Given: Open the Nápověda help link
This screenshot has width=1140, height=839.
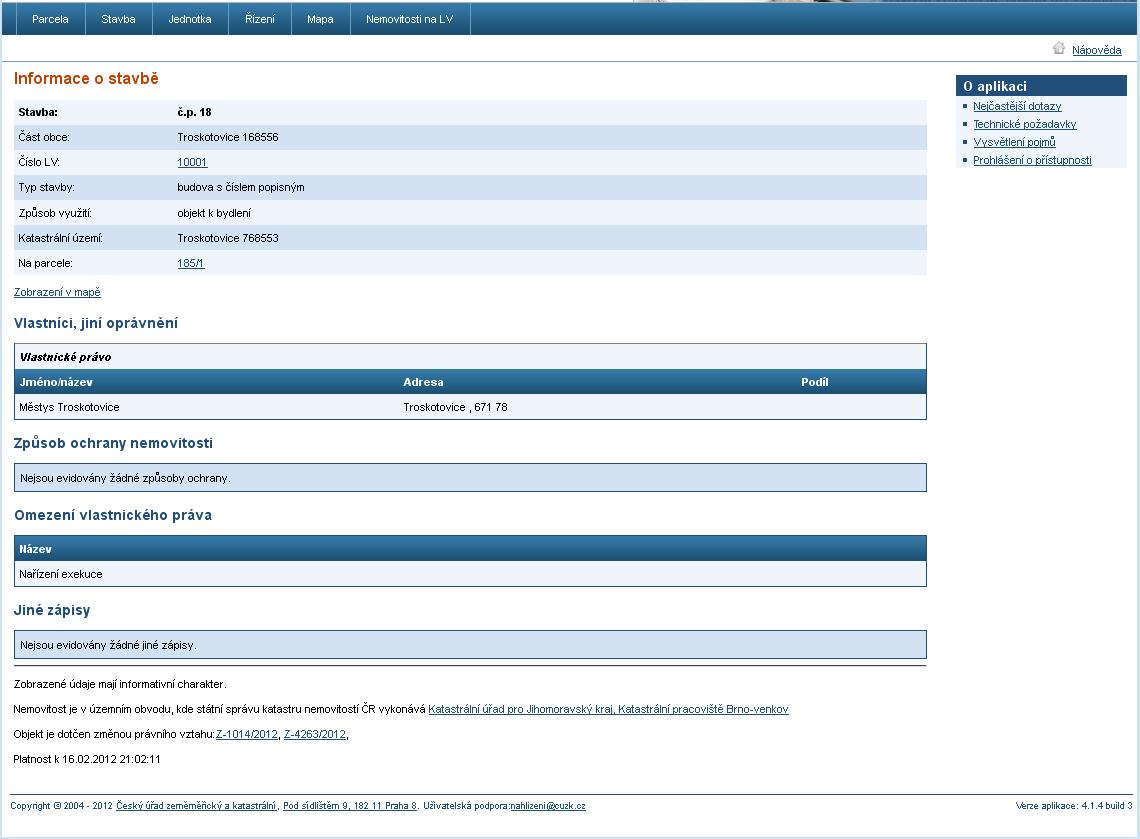Looking at the screenshot, I should 1096,50.
